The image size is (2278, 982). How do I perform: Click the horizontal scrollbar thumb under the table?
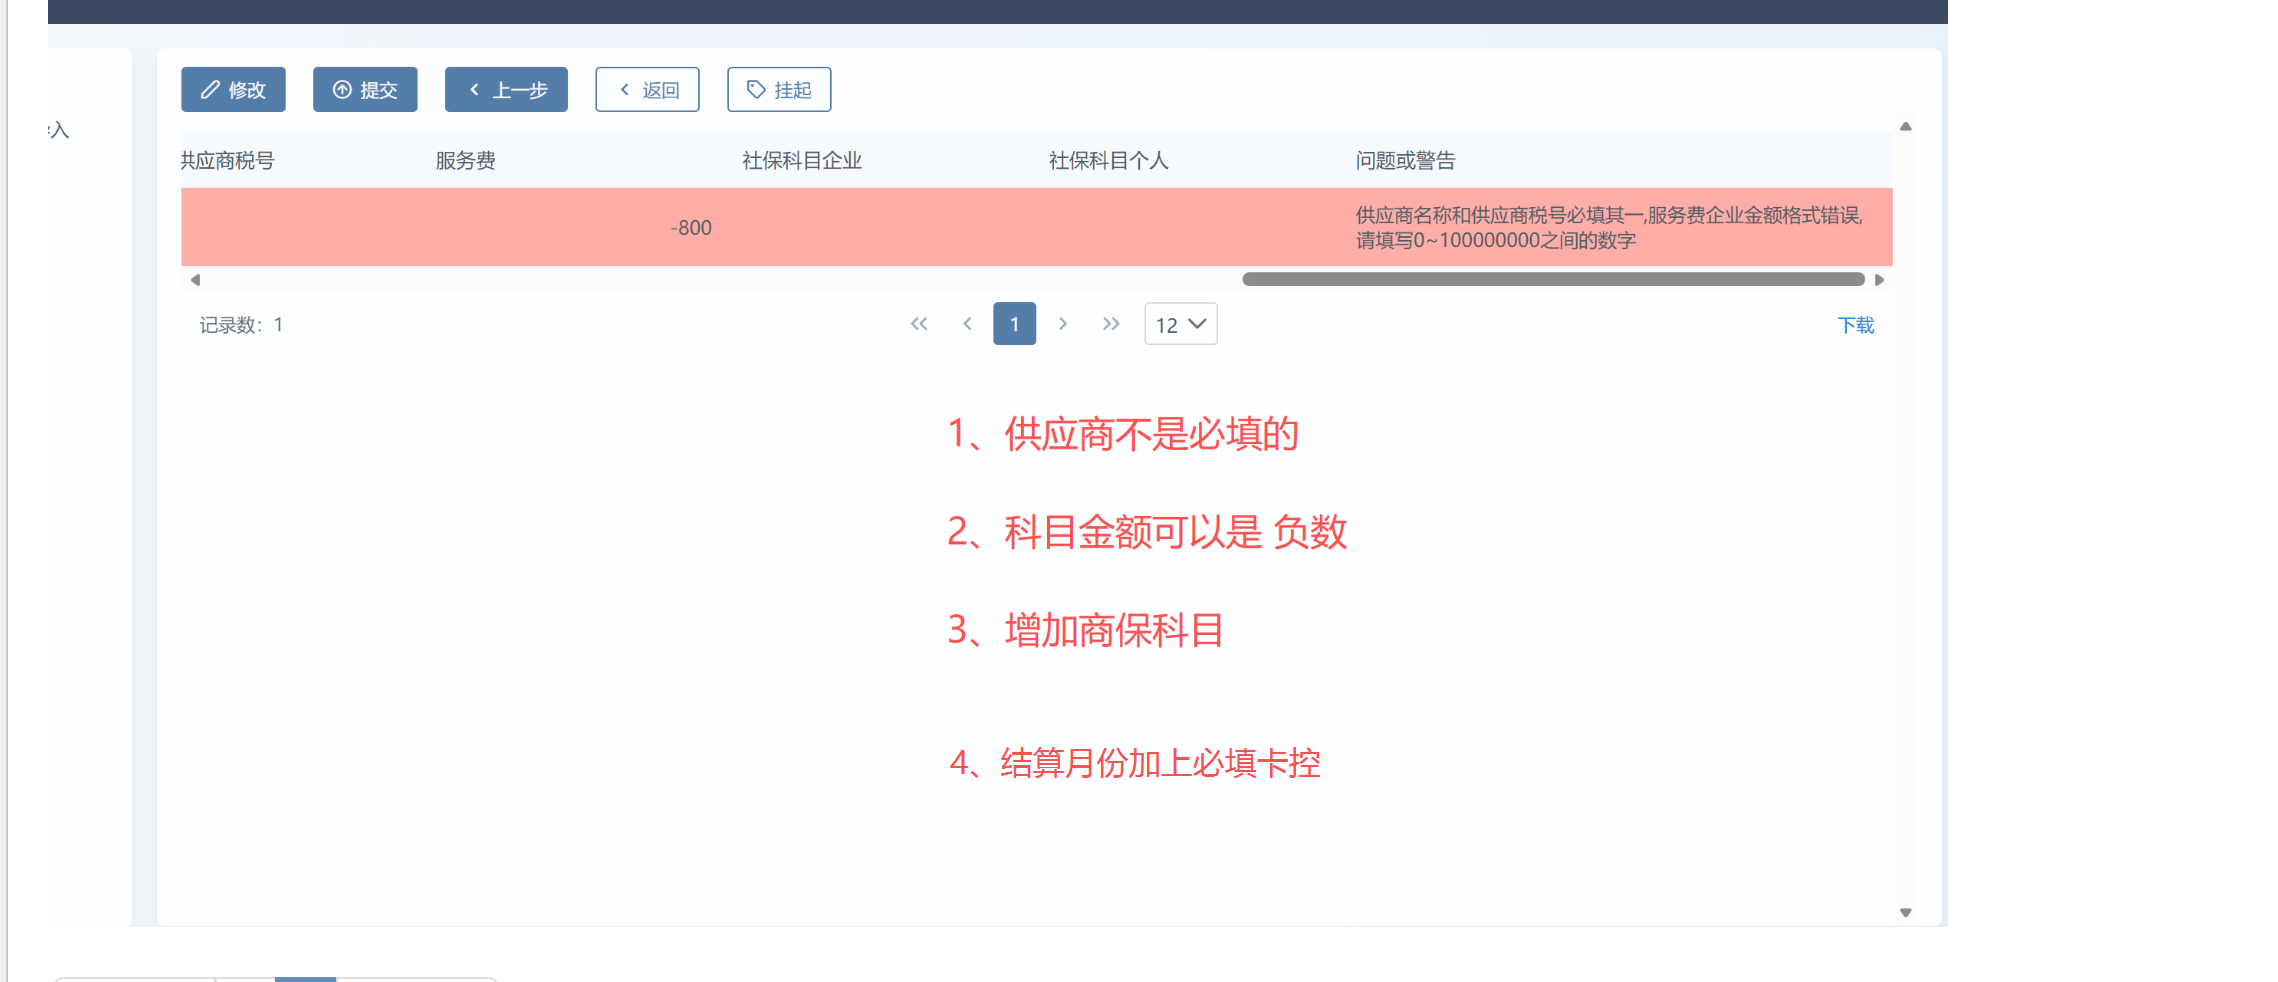click(1552, 280)
